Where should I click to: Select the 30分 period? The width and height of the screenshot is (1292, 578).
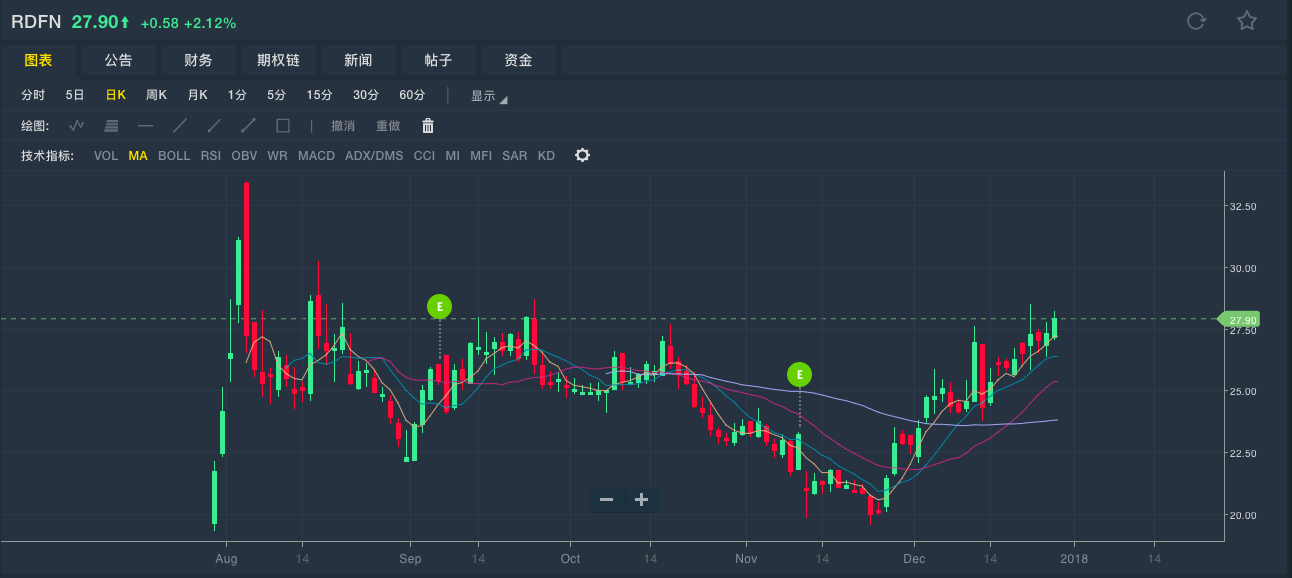pos(366,95)
